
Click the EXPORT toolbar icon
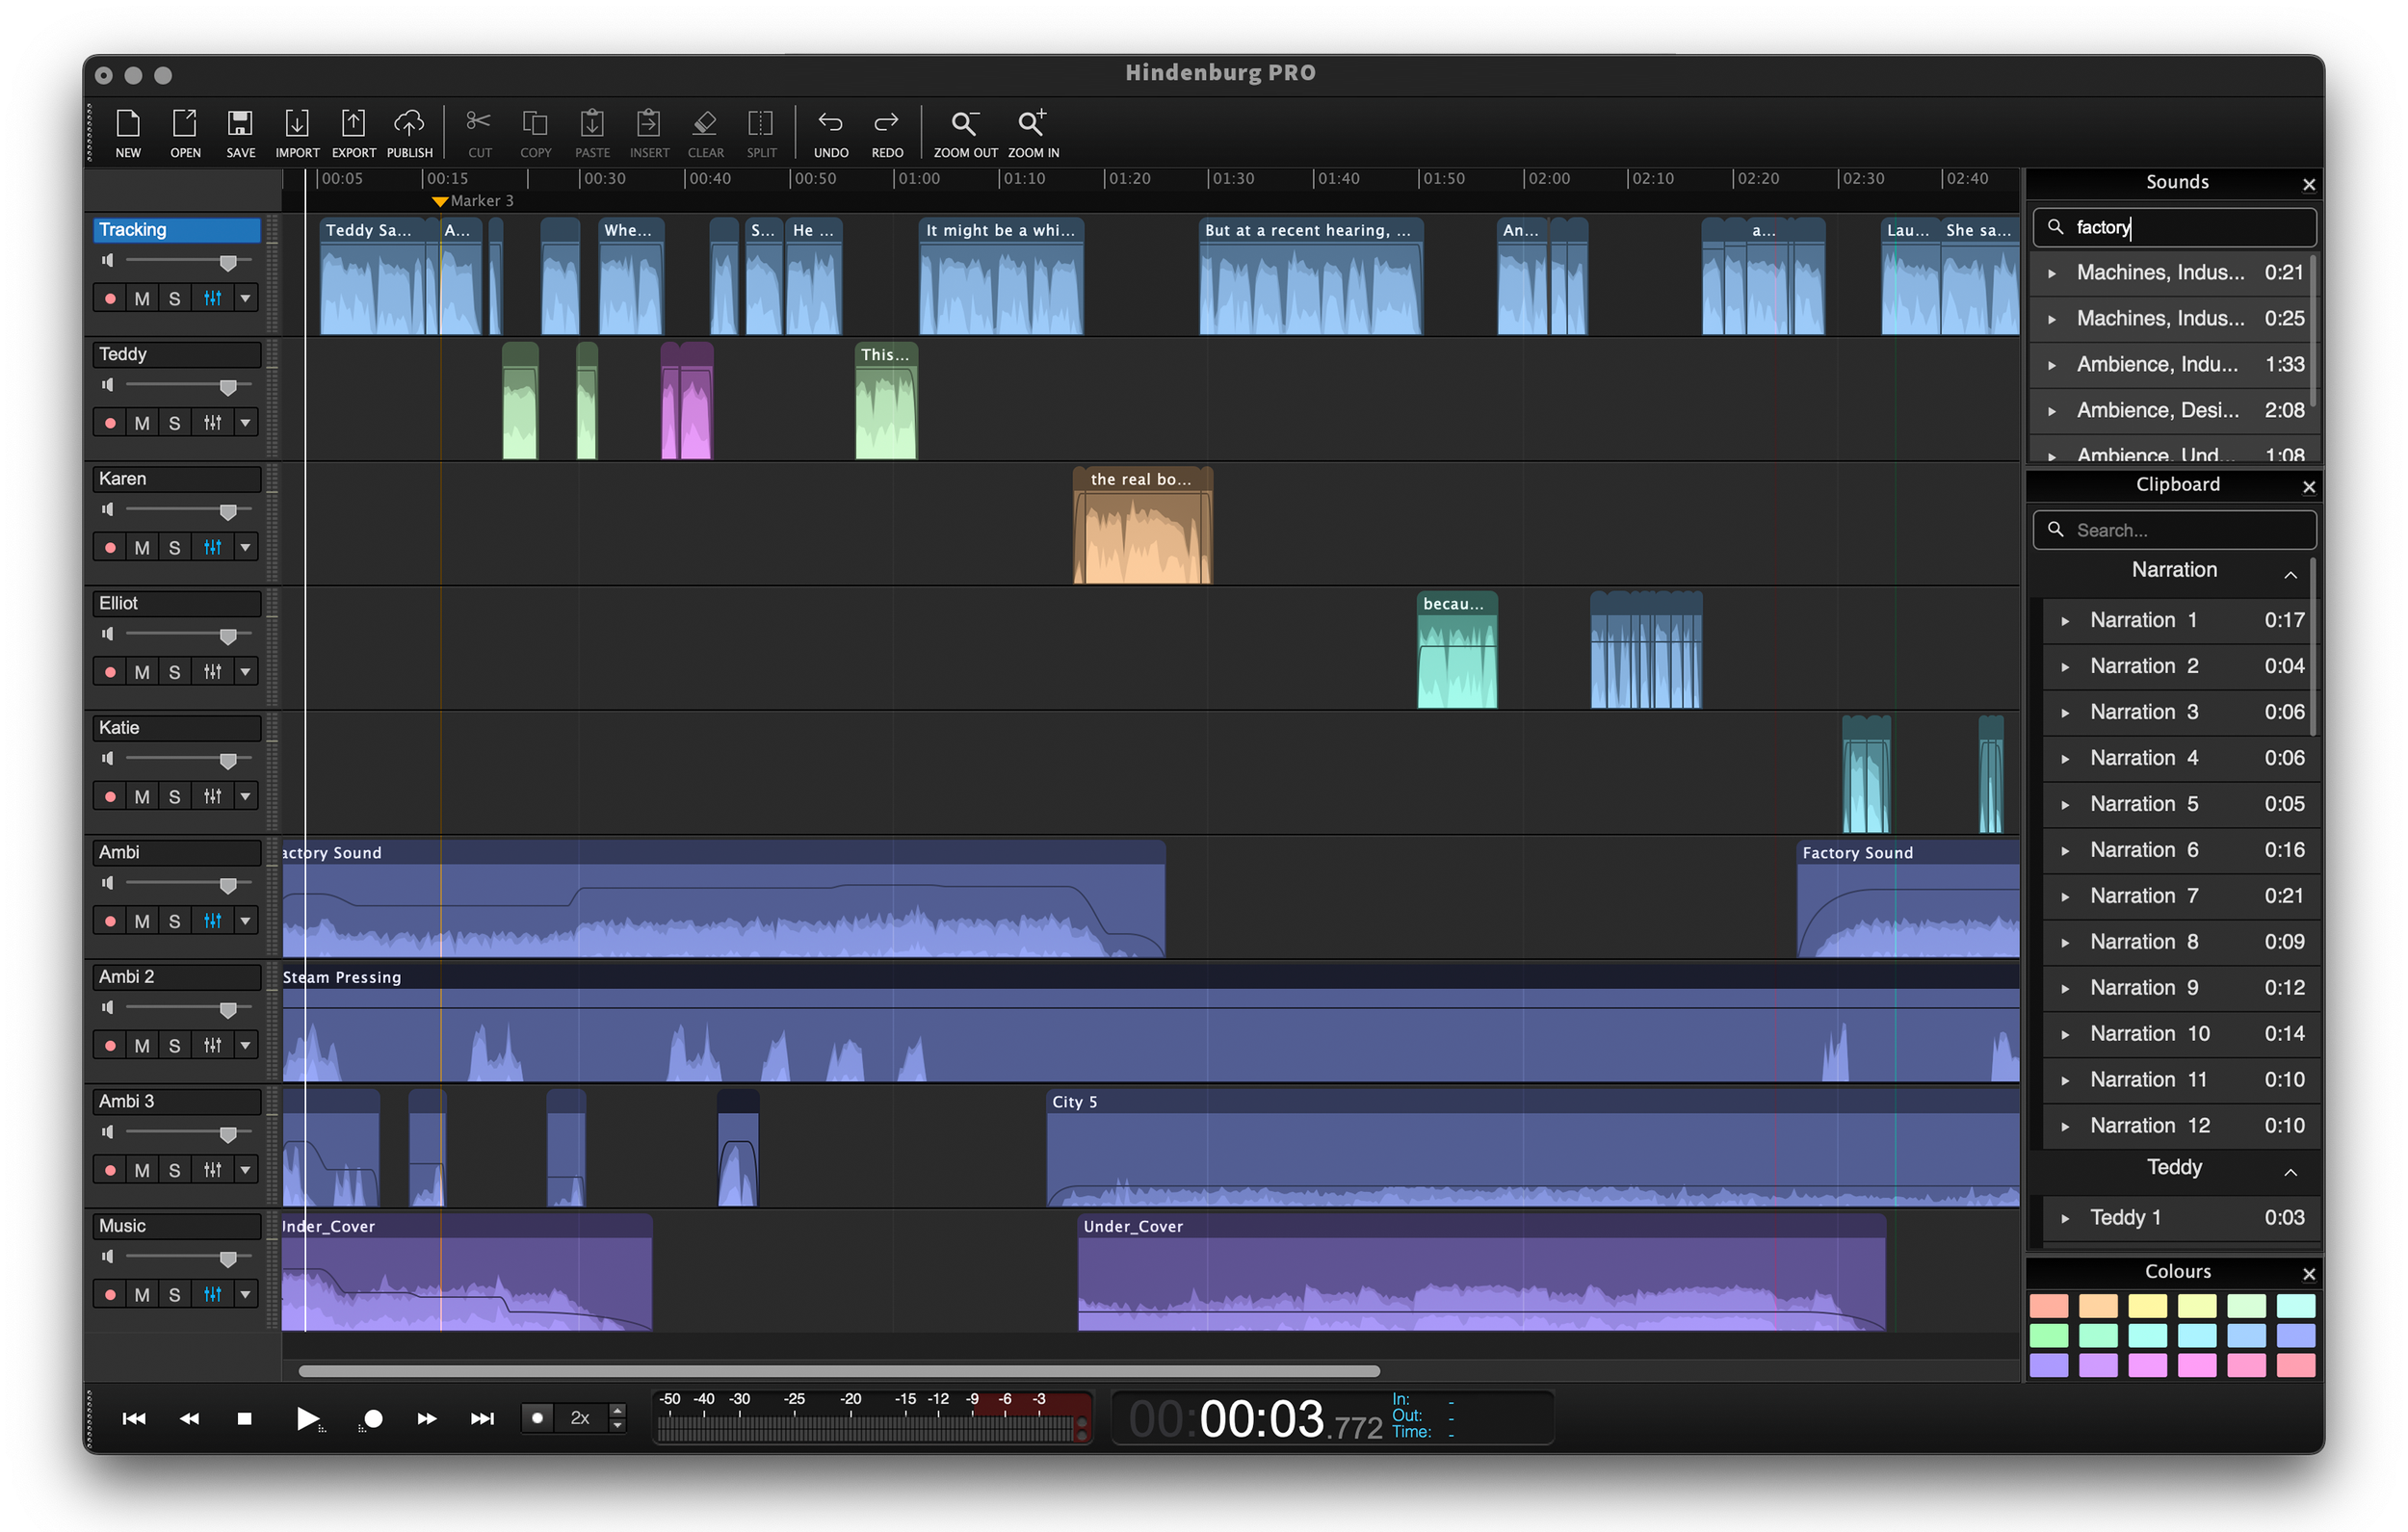click(x=353, y=133)
